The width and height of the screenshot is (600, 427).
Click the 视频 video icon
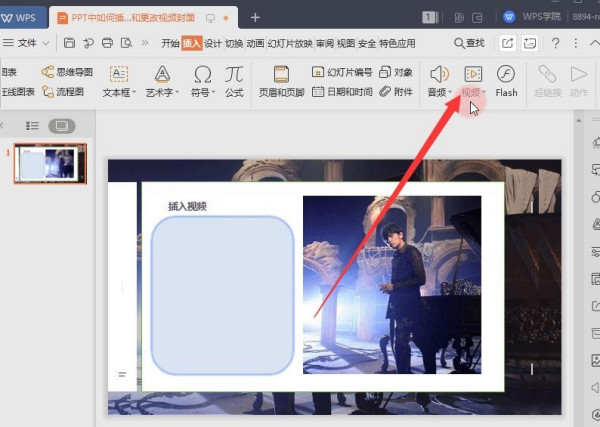[x=473, y=74]
